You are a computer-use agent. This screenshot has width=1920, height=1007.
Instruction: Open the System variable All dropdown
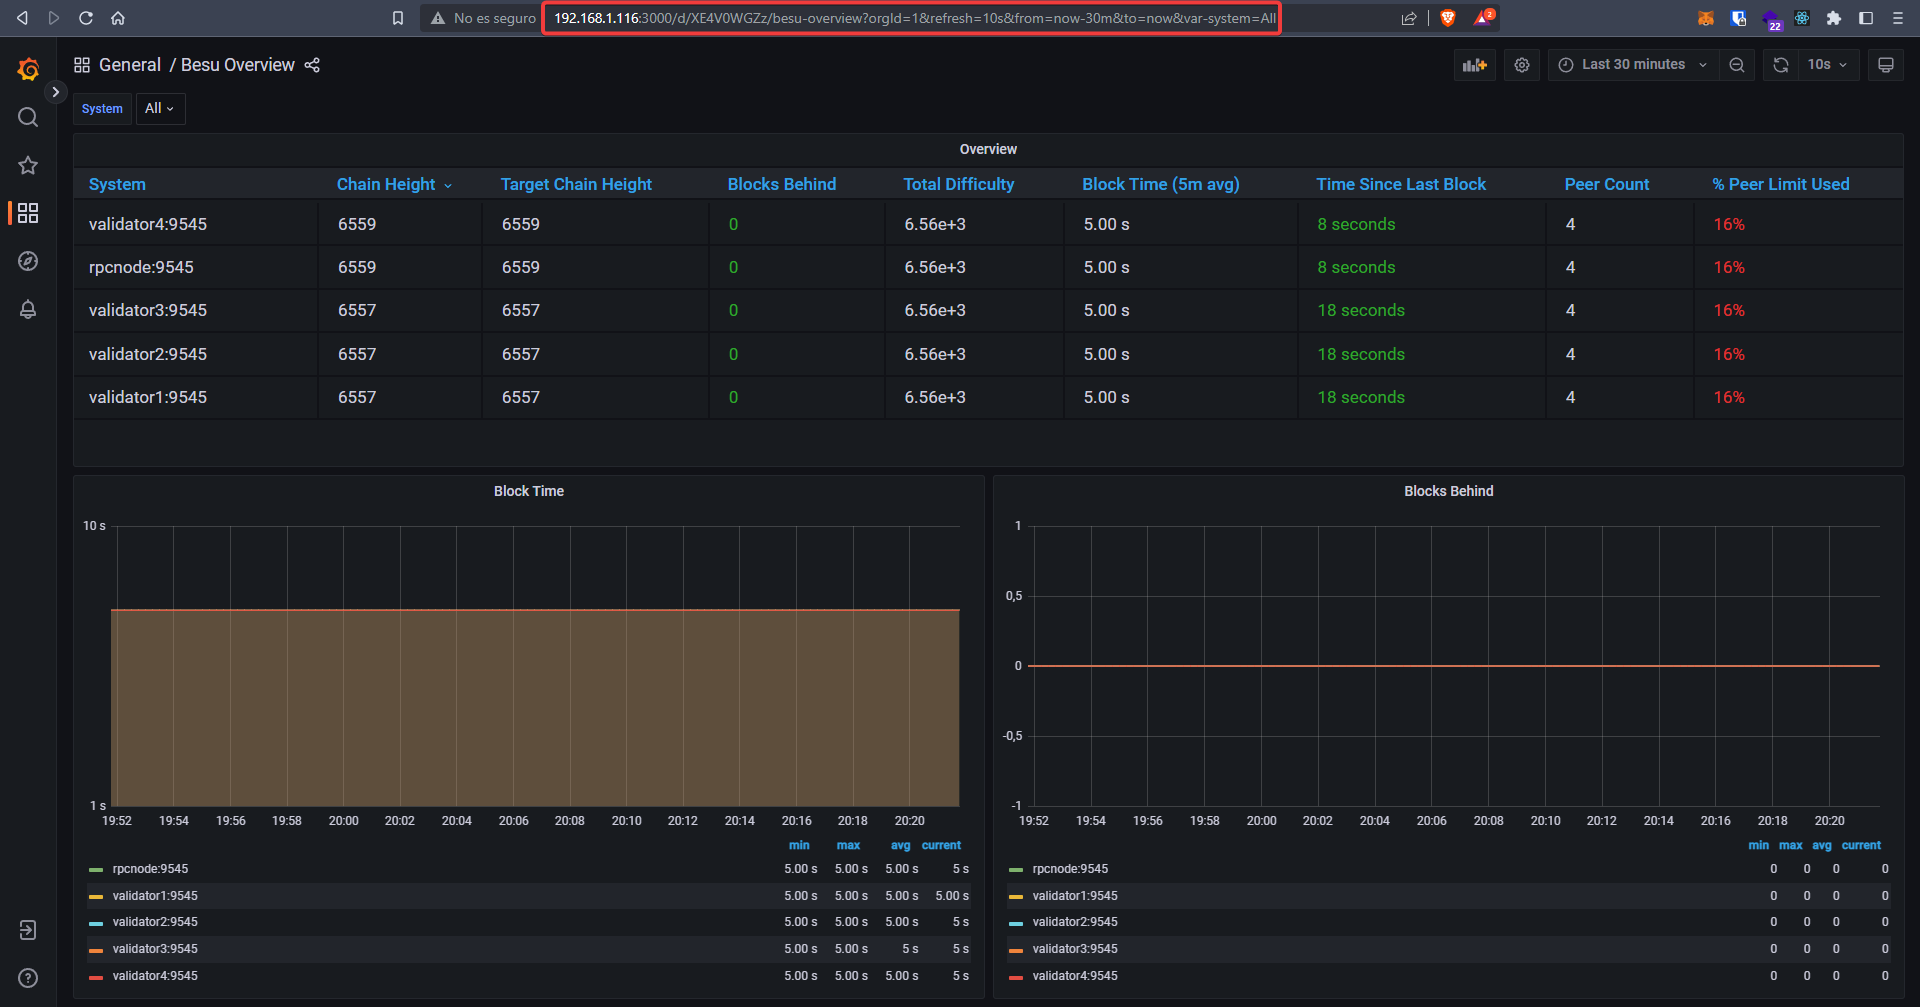tap(160, 108)
